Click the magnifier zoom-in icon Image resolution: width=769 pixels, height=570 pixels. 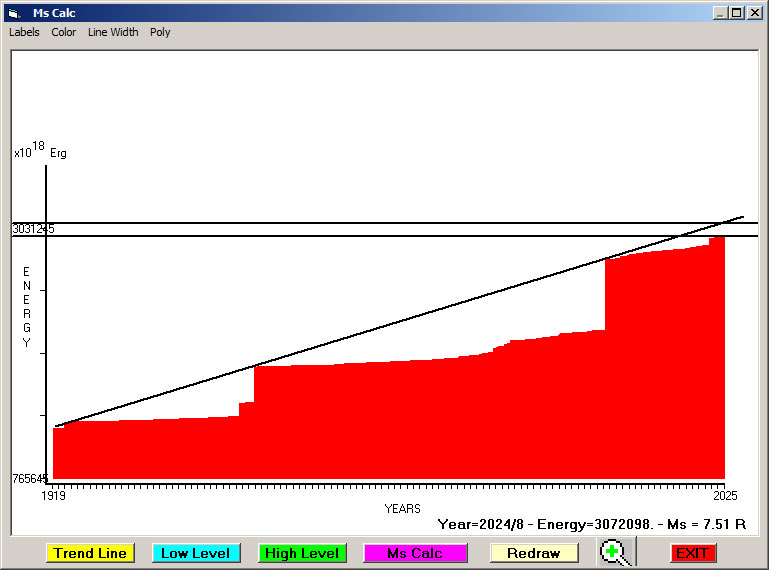[617, 552]
